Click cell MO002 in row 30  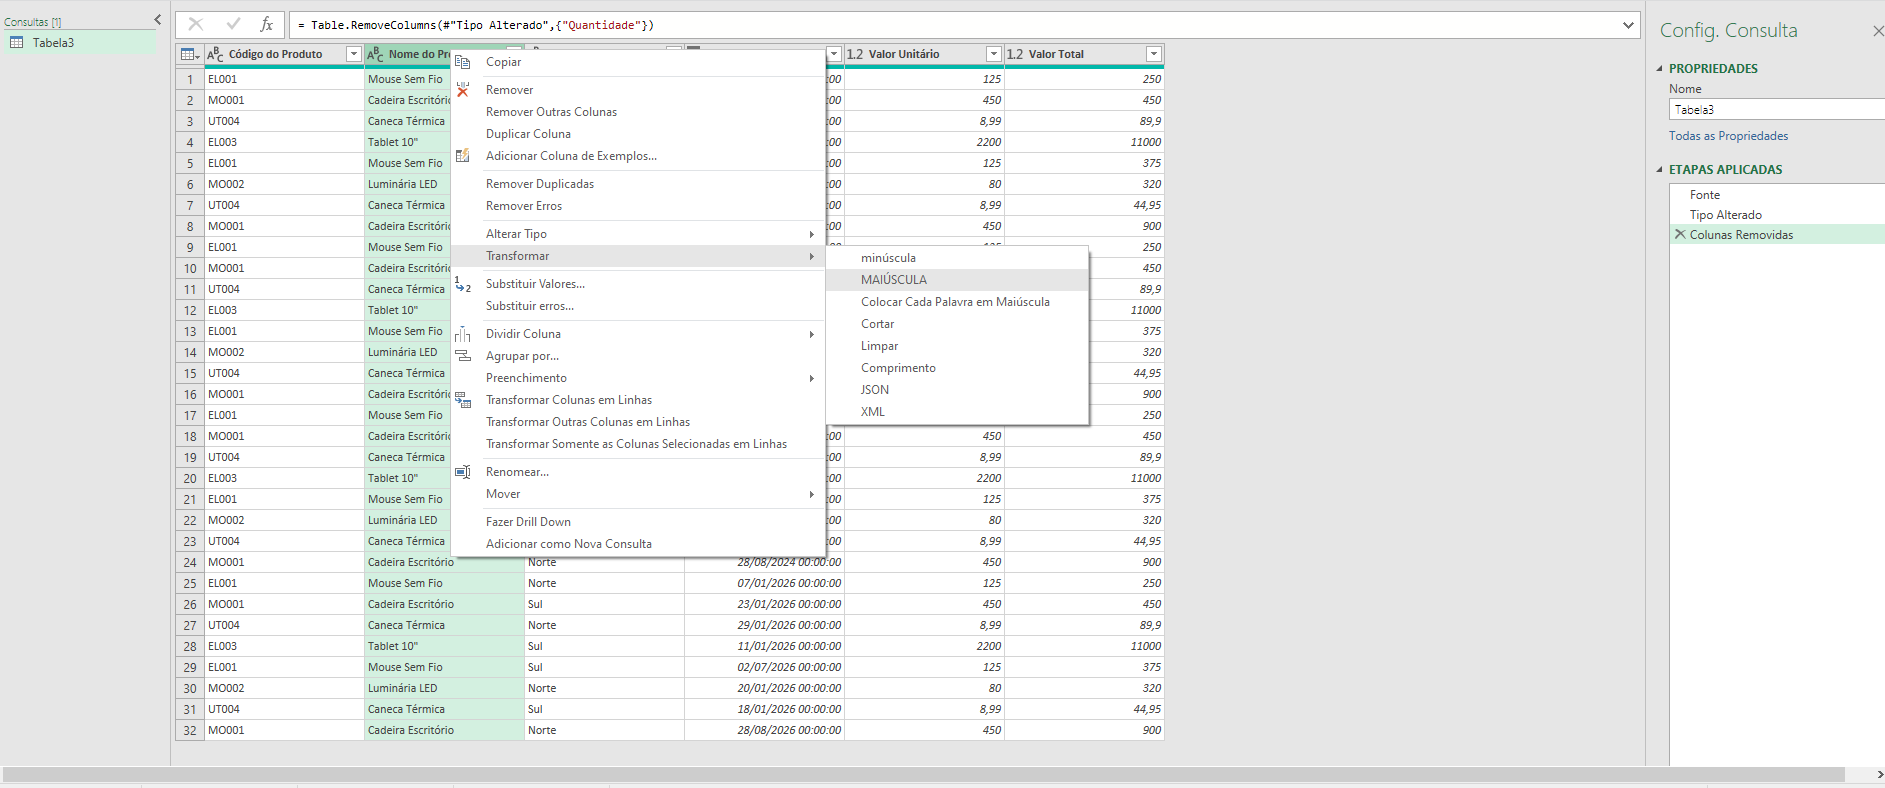tap(284, 688)
